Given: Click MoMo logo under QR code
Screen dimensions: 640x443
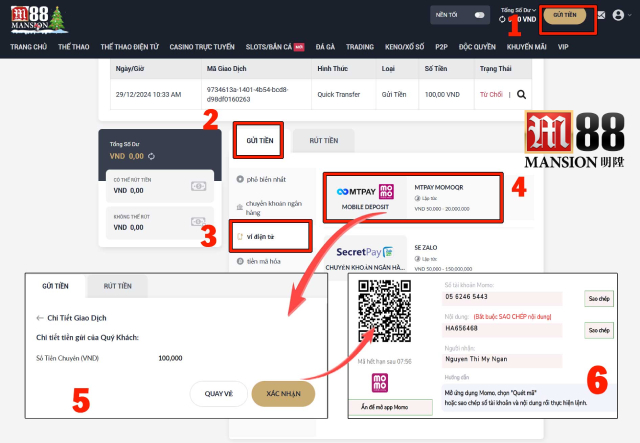Looking at the screenshot, I should 380,383.
